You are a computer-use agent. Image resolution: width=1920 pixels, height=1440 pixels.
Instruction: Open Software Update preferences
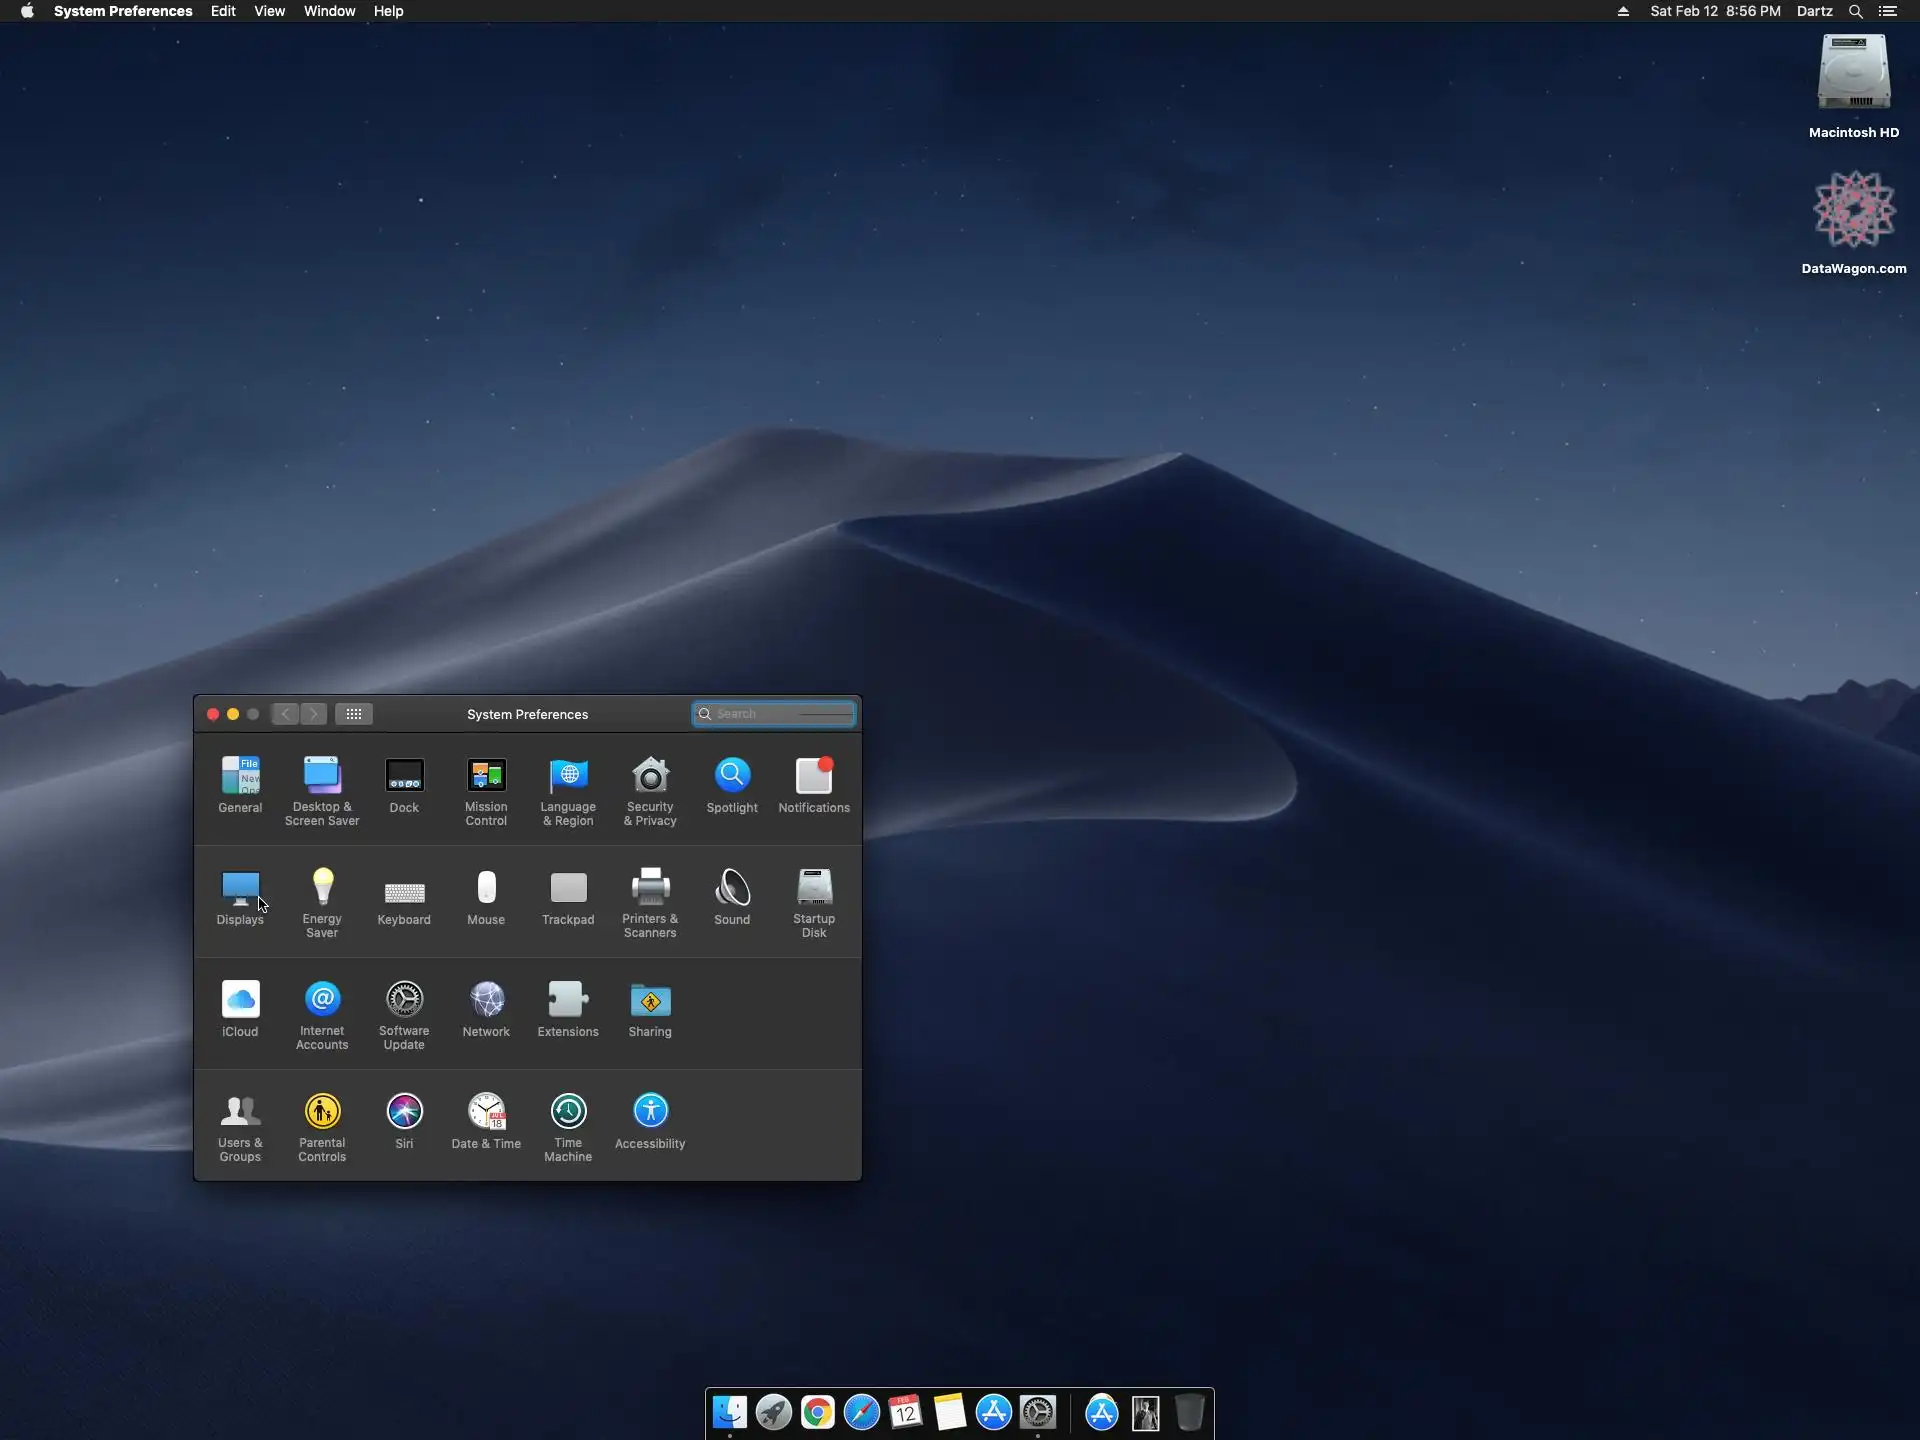(404, 1000)
